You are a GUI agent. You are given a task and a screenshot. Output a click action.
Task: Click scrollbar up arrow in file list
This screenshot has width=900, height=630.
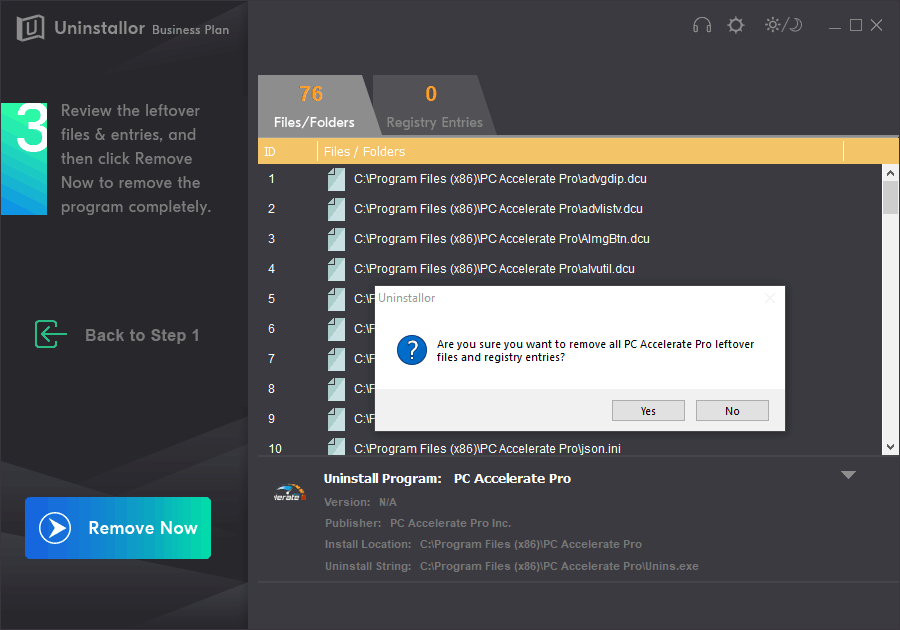click(890, 173)
